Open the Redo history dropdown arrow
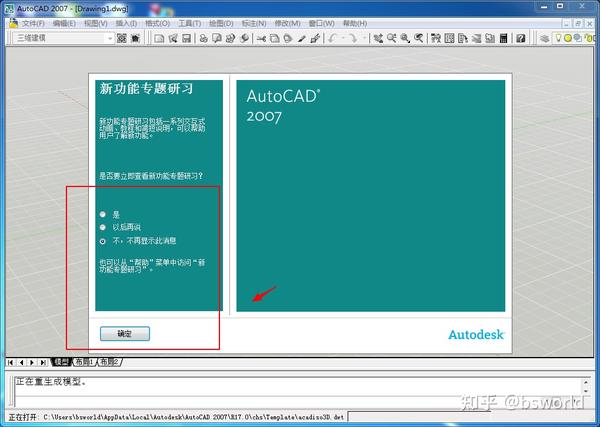This screenshot has height=427, width=600. [x=364, y=38]
